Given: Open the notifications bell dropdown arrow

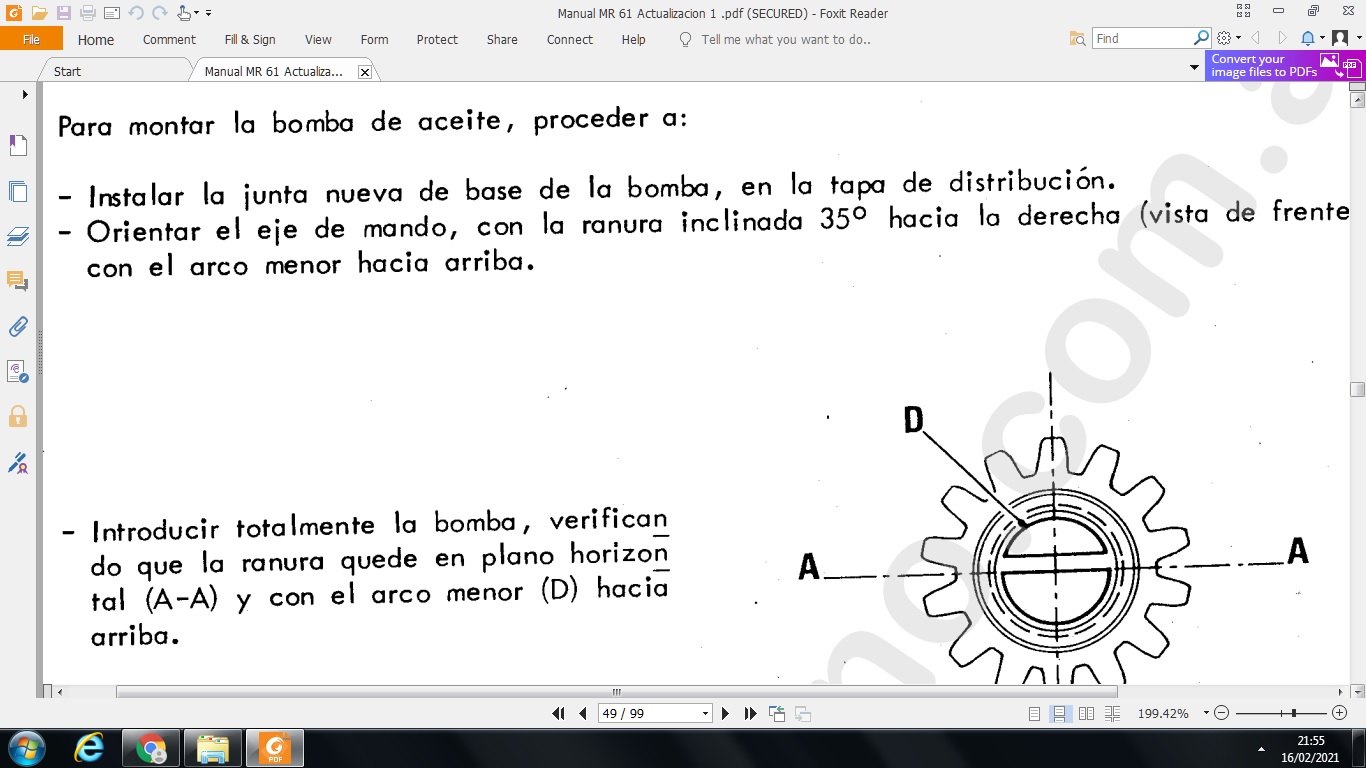Looking at the screenshot, I should click(1322, 38).
